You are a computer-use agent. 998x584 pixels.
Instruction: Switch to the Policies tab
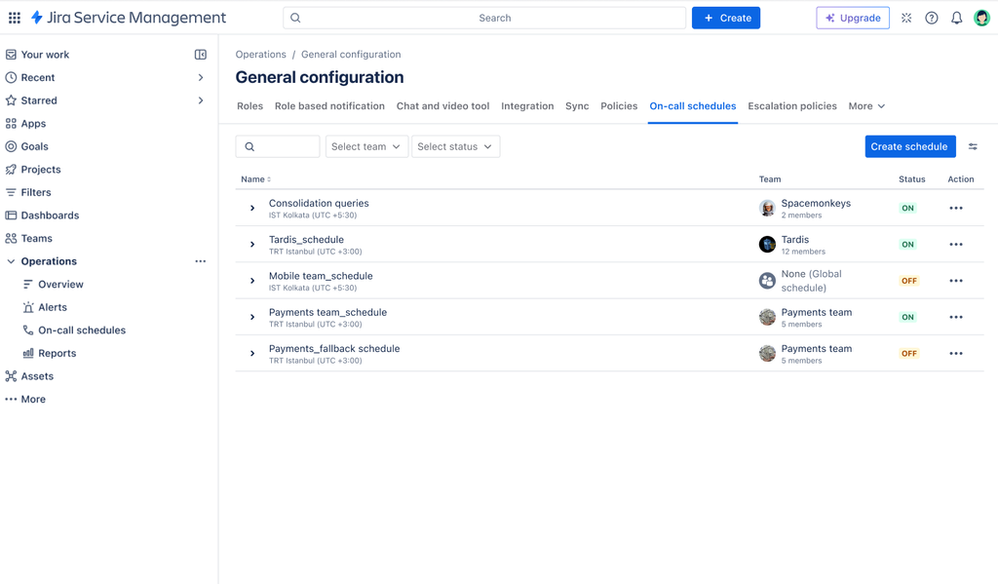click(619, 106)
